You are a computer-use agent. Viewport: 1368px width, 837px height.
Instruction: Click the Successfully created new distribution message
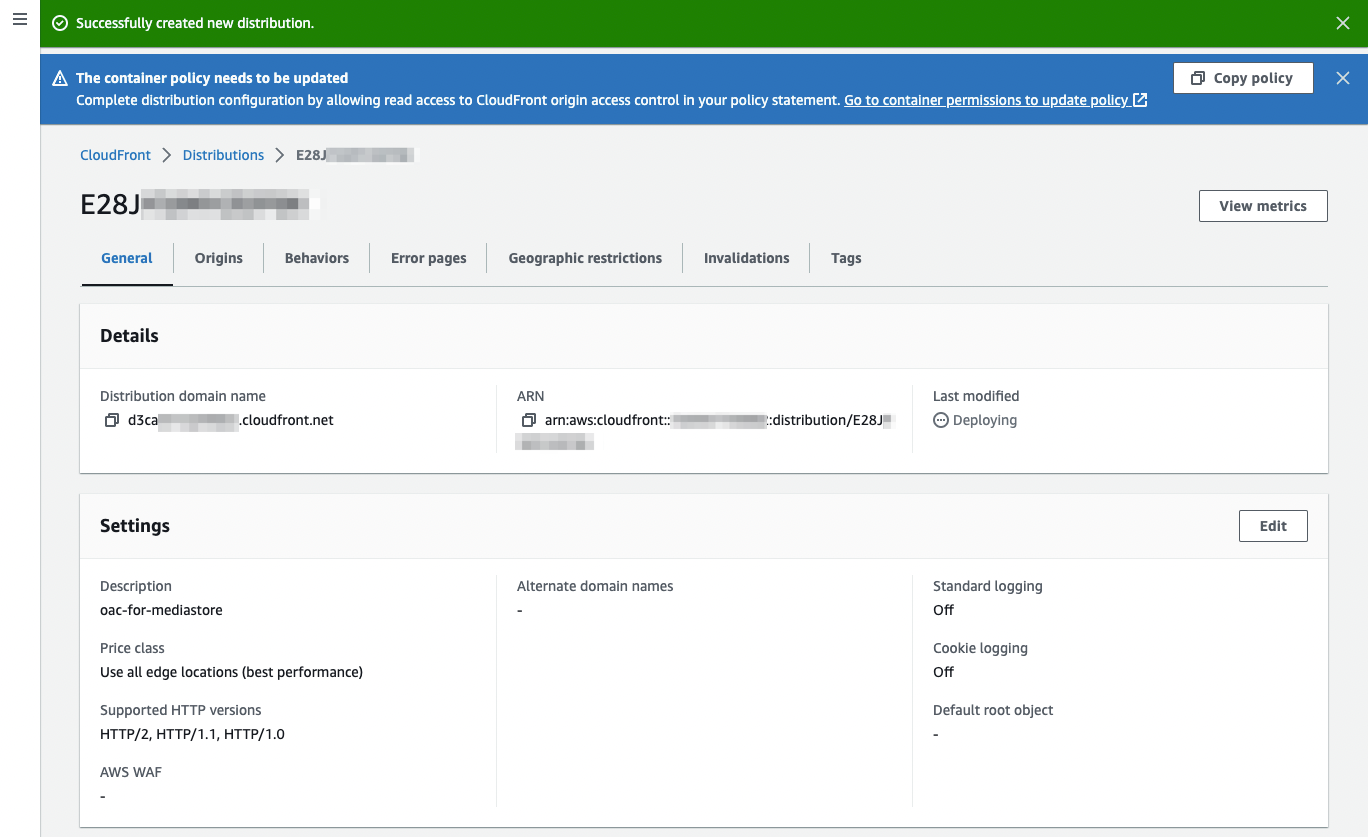195,23
